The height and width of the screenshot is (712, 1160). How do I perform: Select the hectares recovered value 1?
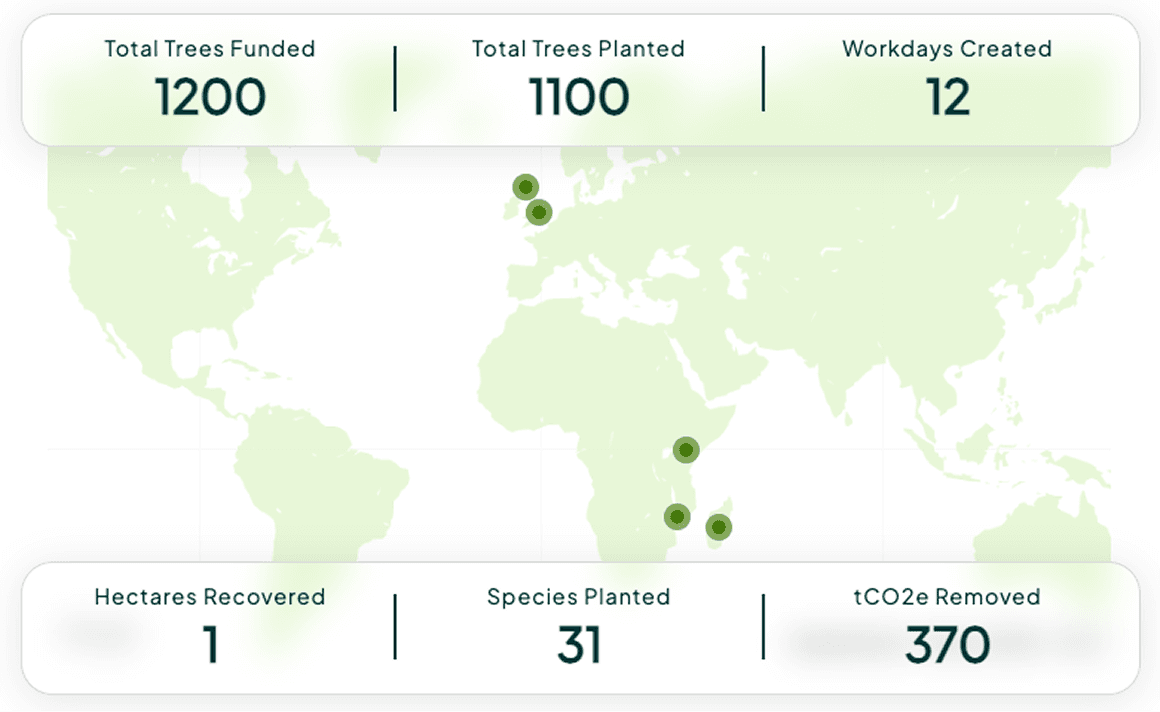(211, 644)
